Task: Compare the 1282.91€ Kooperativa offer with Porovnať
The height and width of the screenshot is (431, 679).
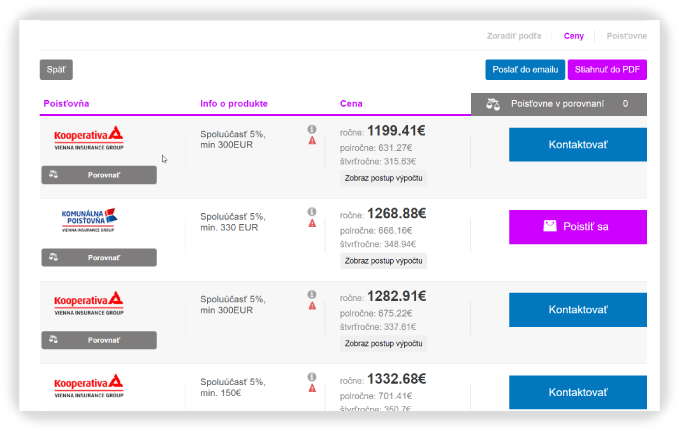Action: point(99,340)
